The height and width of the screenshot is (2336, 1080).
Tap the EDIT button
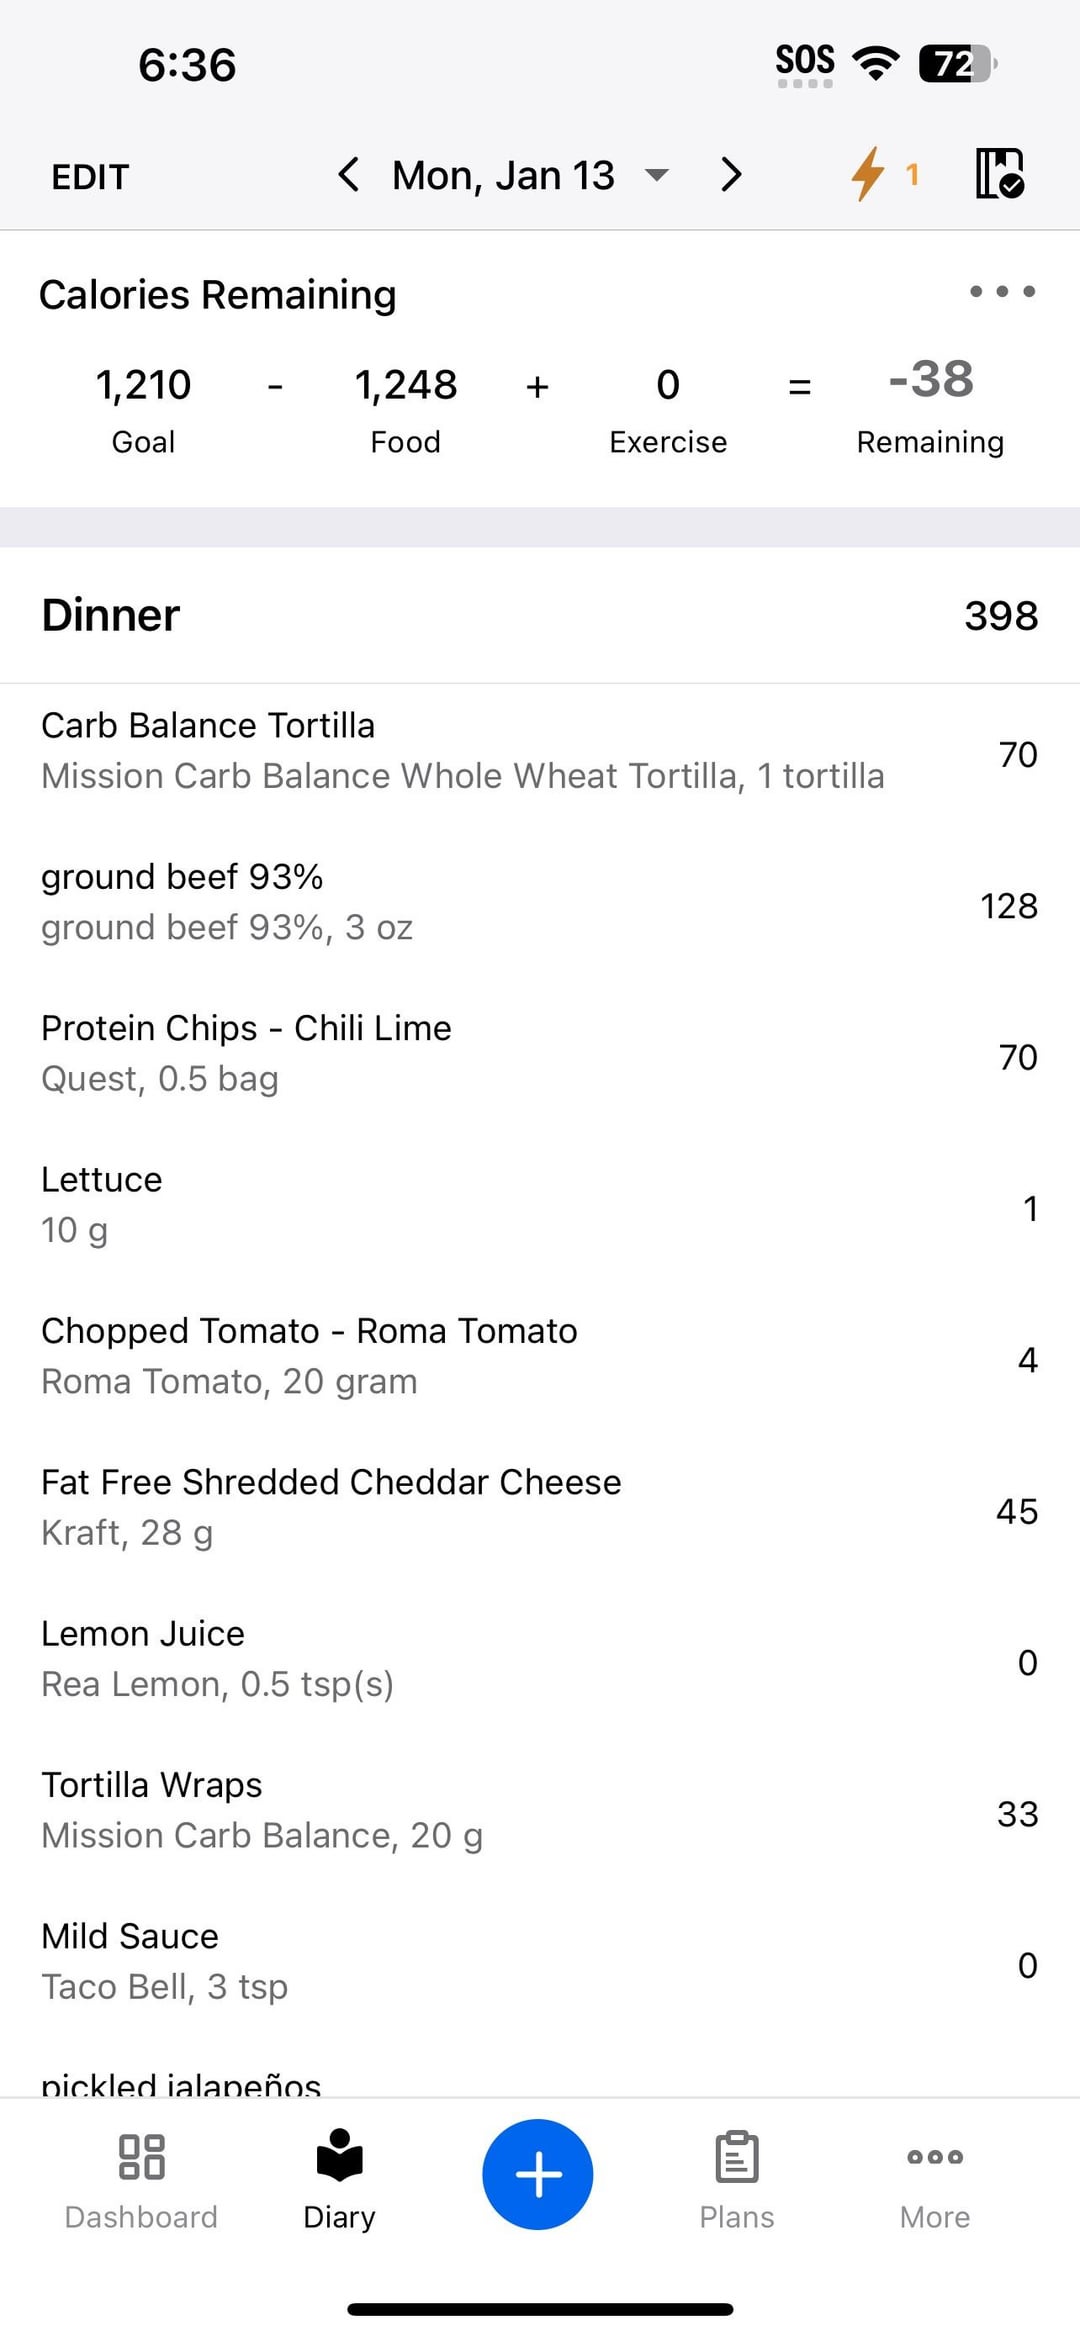coord(90,177)
